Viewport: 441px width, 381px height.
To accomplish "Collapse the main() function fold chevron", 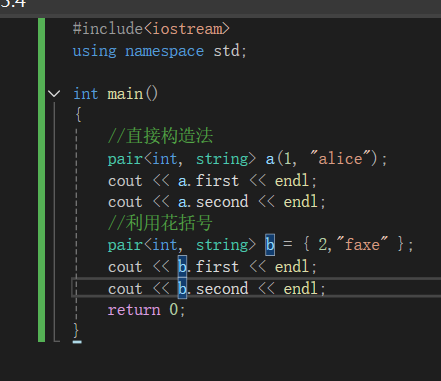I will [x=54, y=93].
